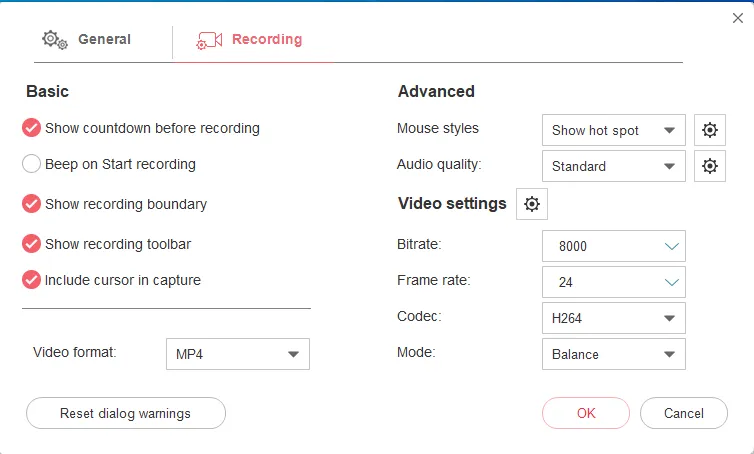Viewport: 754px width, 454px height.
Task: Expand the Mode Balance dropdown
Action: click(x=613, y=354)
